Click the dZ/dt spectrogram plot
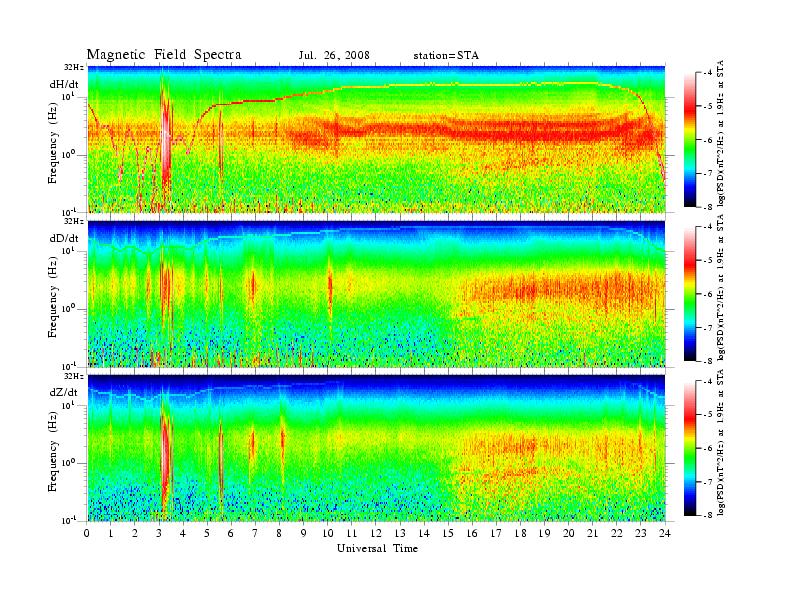This screenshot has height=612, width=792. [x=376, y=448]
